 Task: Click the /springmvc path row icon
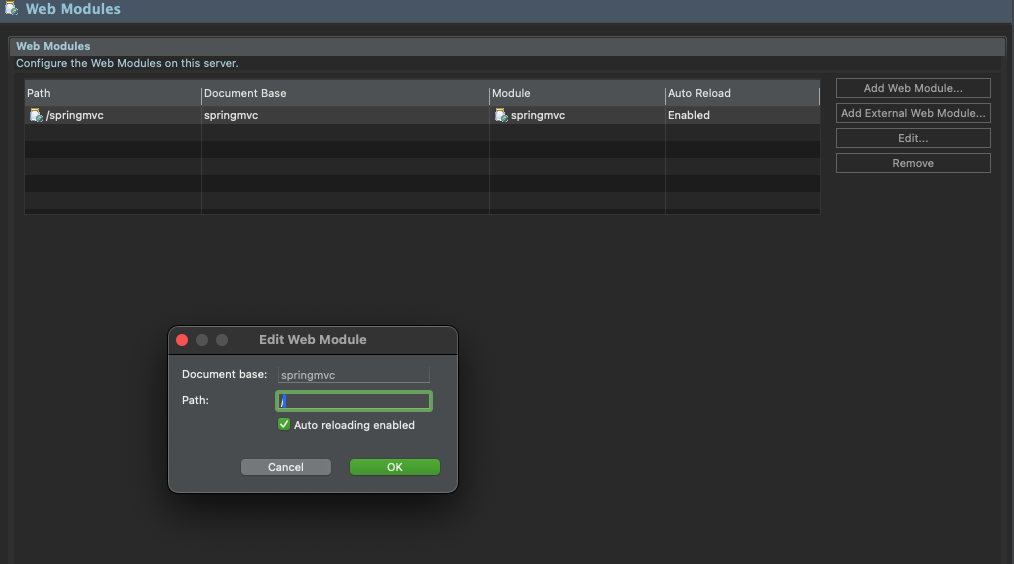coord(36,115)
